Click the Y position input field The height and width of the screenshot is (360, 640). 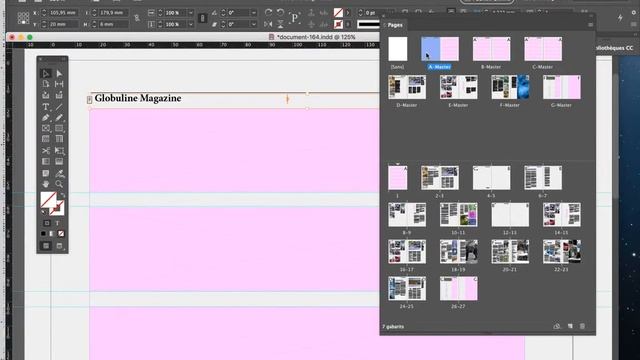[x=63, y=24]
